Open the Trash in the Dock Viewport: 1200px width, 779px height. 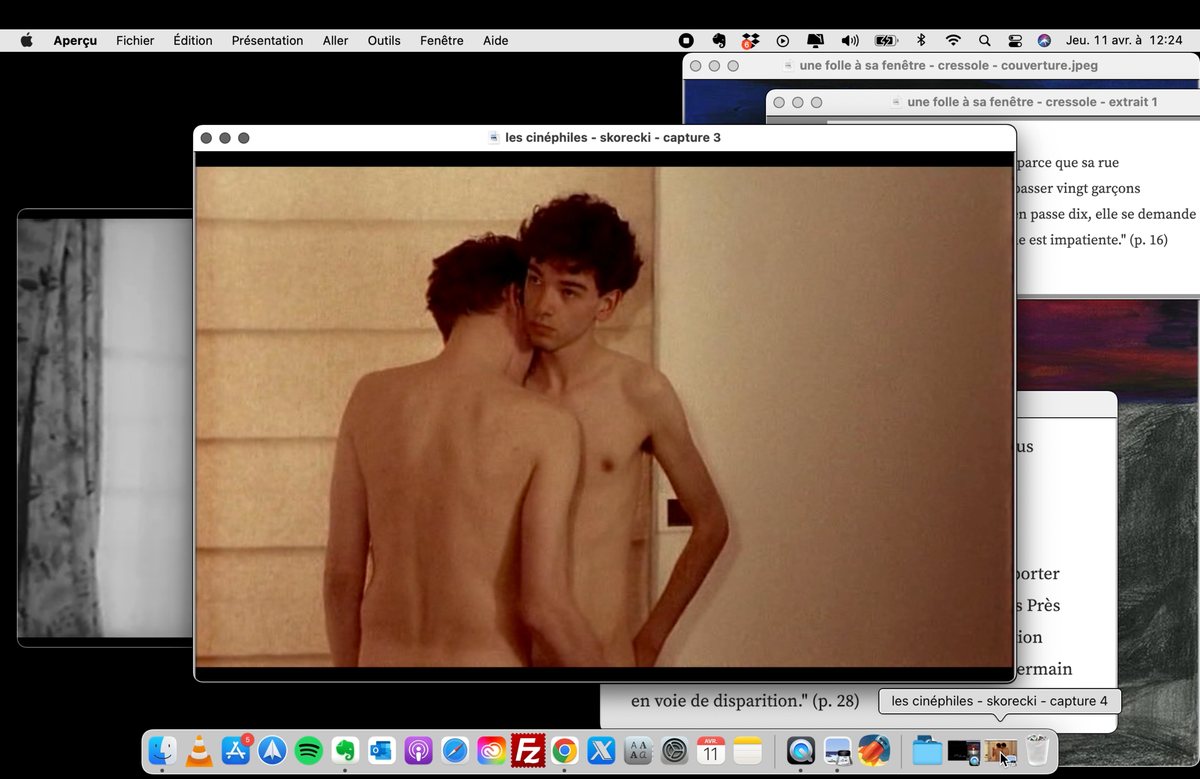click(x=1038, y=750)
